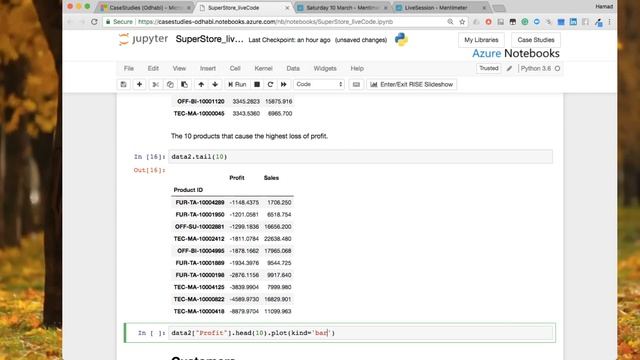The height and width of the screenshot is (360, 640).
Task: Open the Insert menu
Action: [x=208, y=69]
